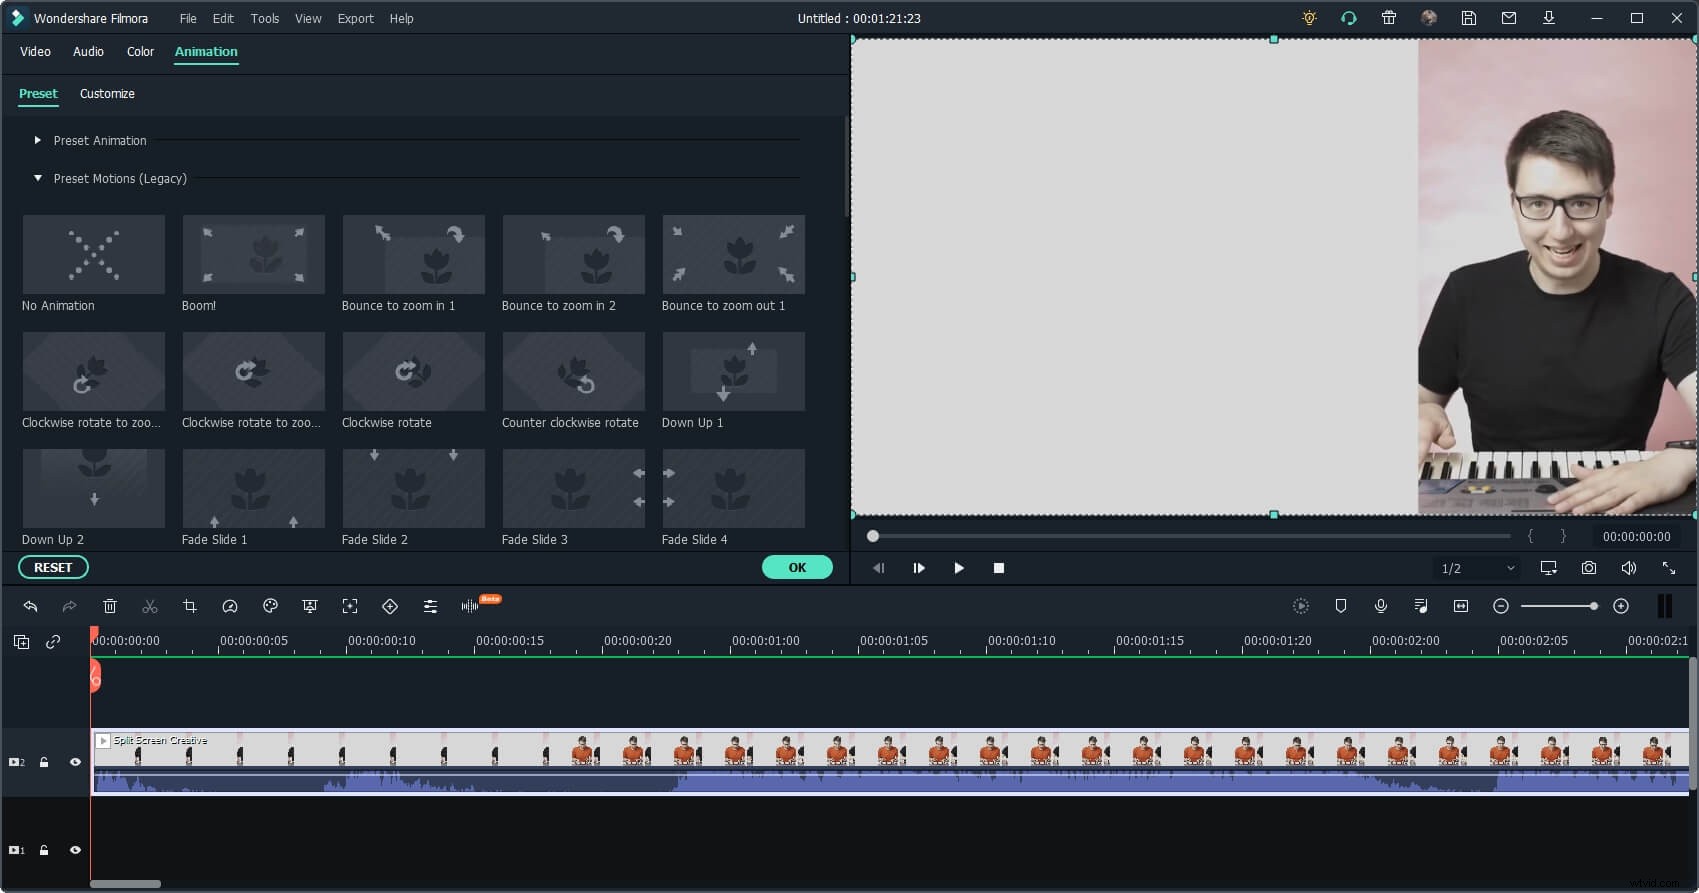
Task: Click zoom to fit timeline icon
Action: (1461, 606)
